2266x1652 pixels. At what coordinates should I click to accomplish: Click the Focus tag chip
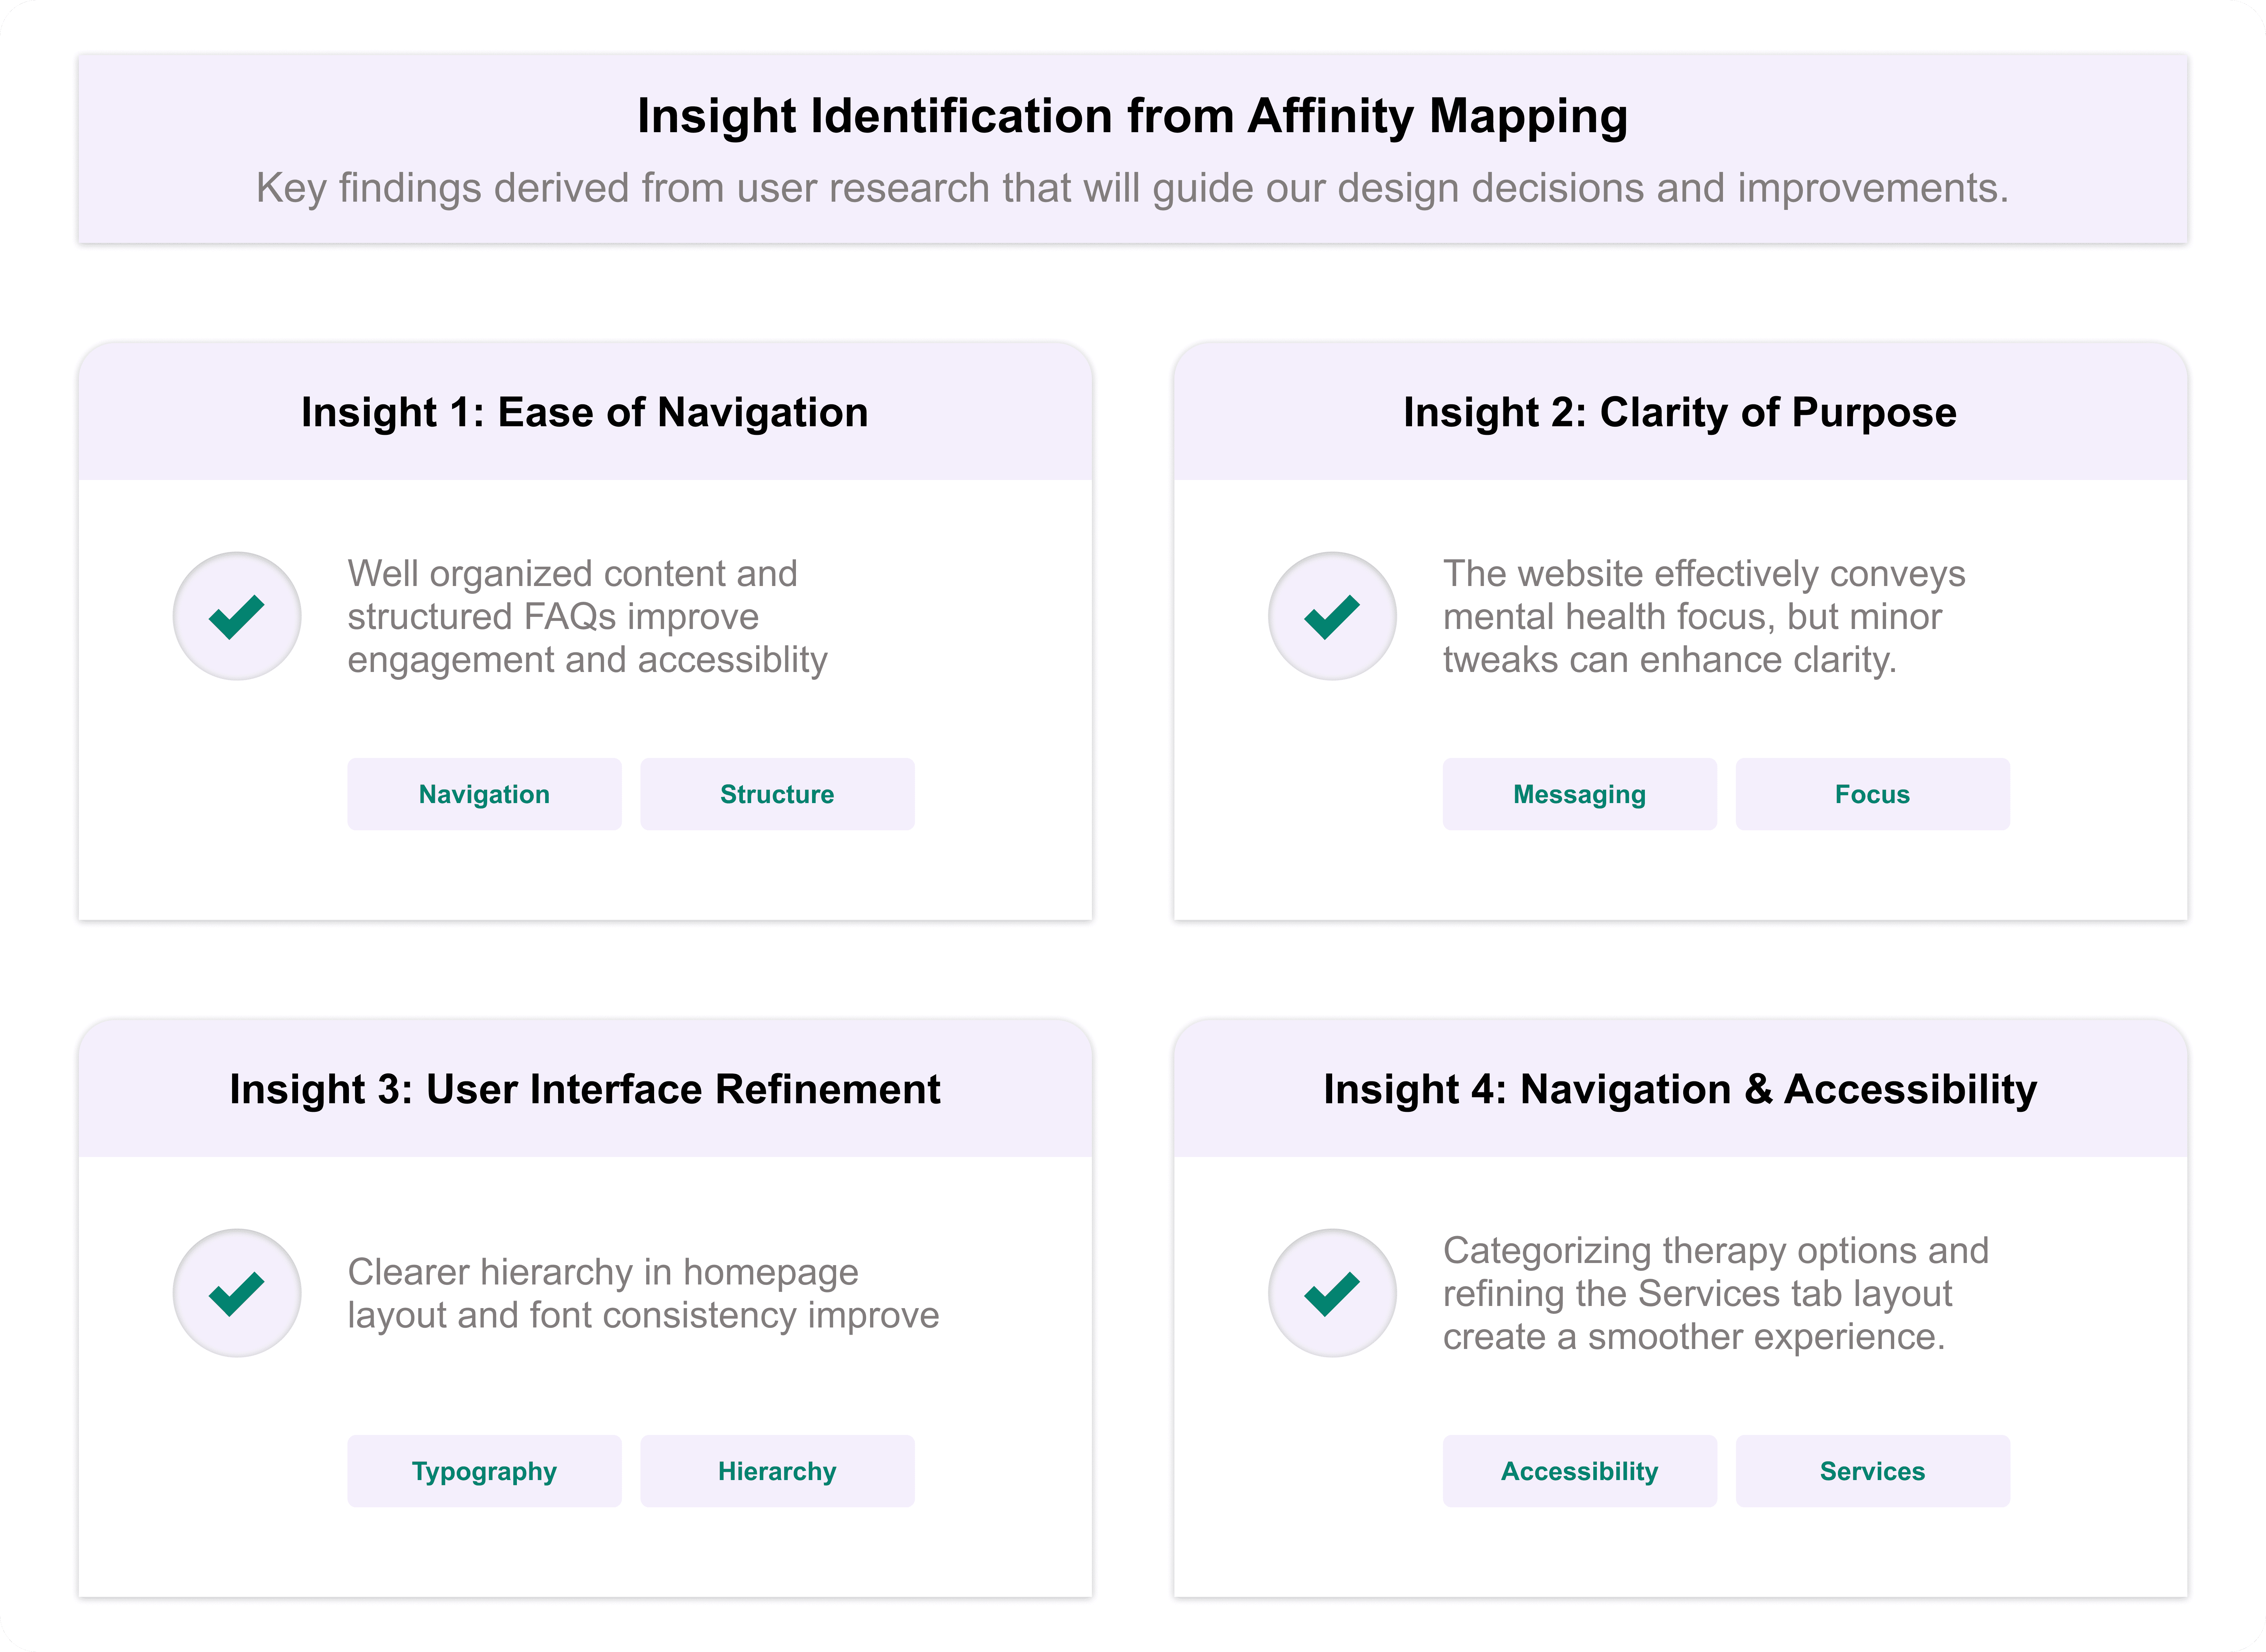(x=1872, y=794)
